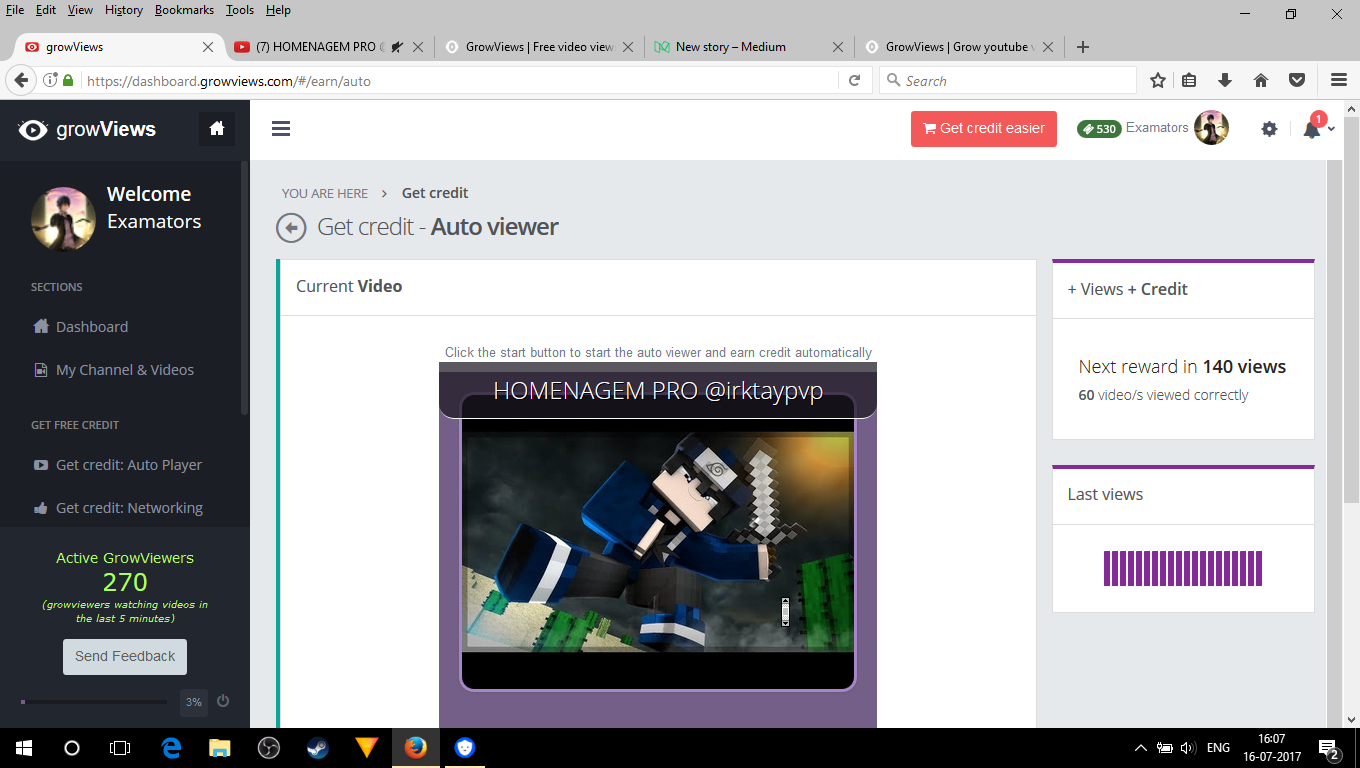The width and height of the screenshot is (1360, 768).
Task: Close the growViews browser tab
Action: (208, 47)
